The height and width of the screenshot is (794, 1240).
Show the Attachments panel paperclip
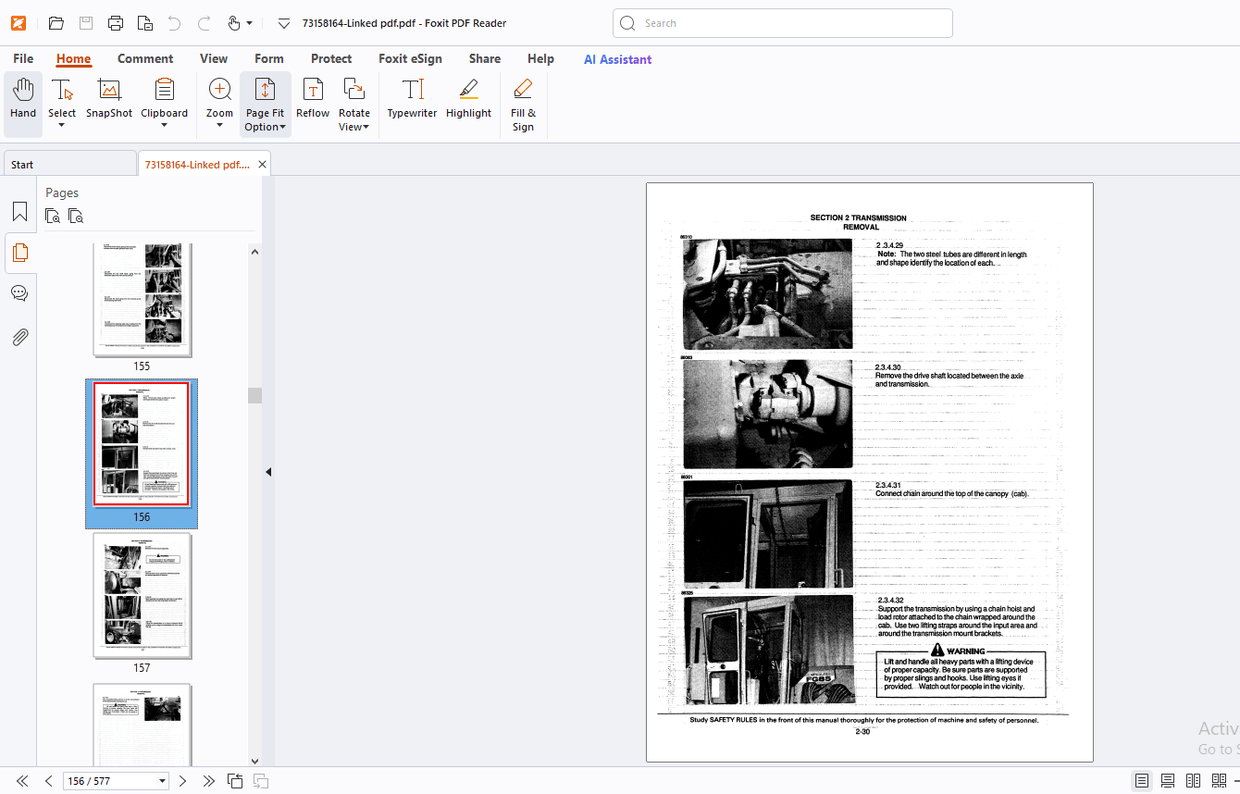(20, 337)
